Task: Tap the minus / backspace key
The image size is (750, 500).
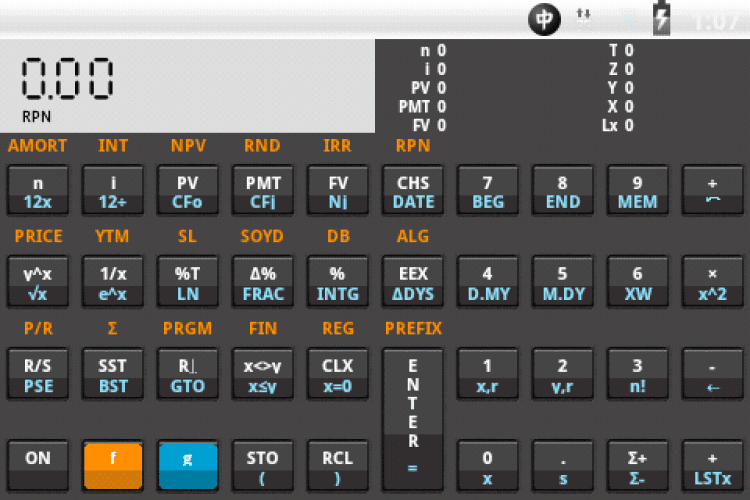Action: click(x=713, y=374)
